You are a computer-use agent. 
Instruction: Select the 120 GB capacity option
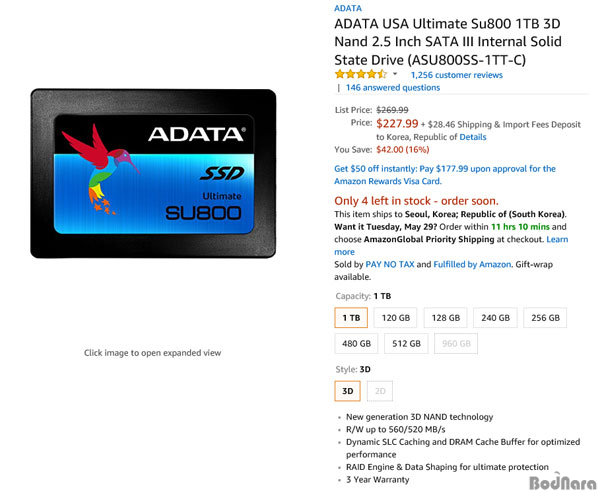395,318
